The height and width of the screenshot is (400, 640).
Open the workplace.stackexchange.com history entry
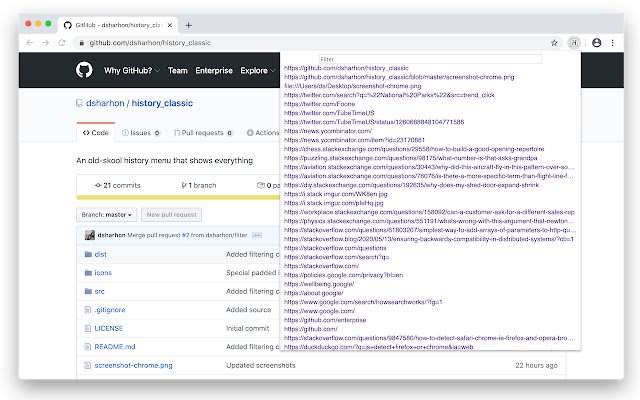(429, 212)
